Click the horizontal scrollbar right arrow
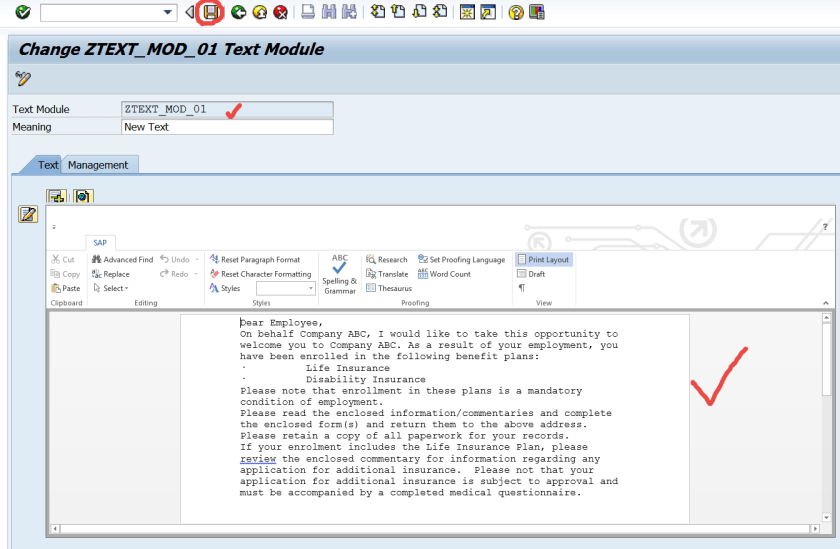Viewport: 840px width, 549px height. (815, 529)
